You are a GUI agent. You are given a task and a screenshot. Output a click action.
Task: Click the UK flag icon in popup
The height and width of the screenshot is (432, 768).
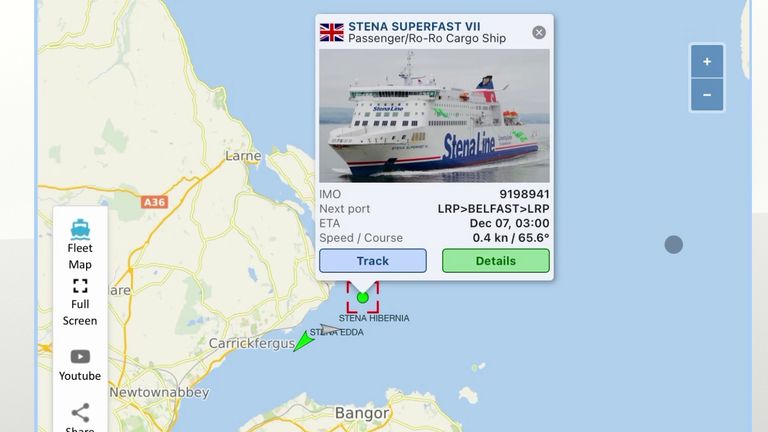pyautogui.click(x=332, y=32)
